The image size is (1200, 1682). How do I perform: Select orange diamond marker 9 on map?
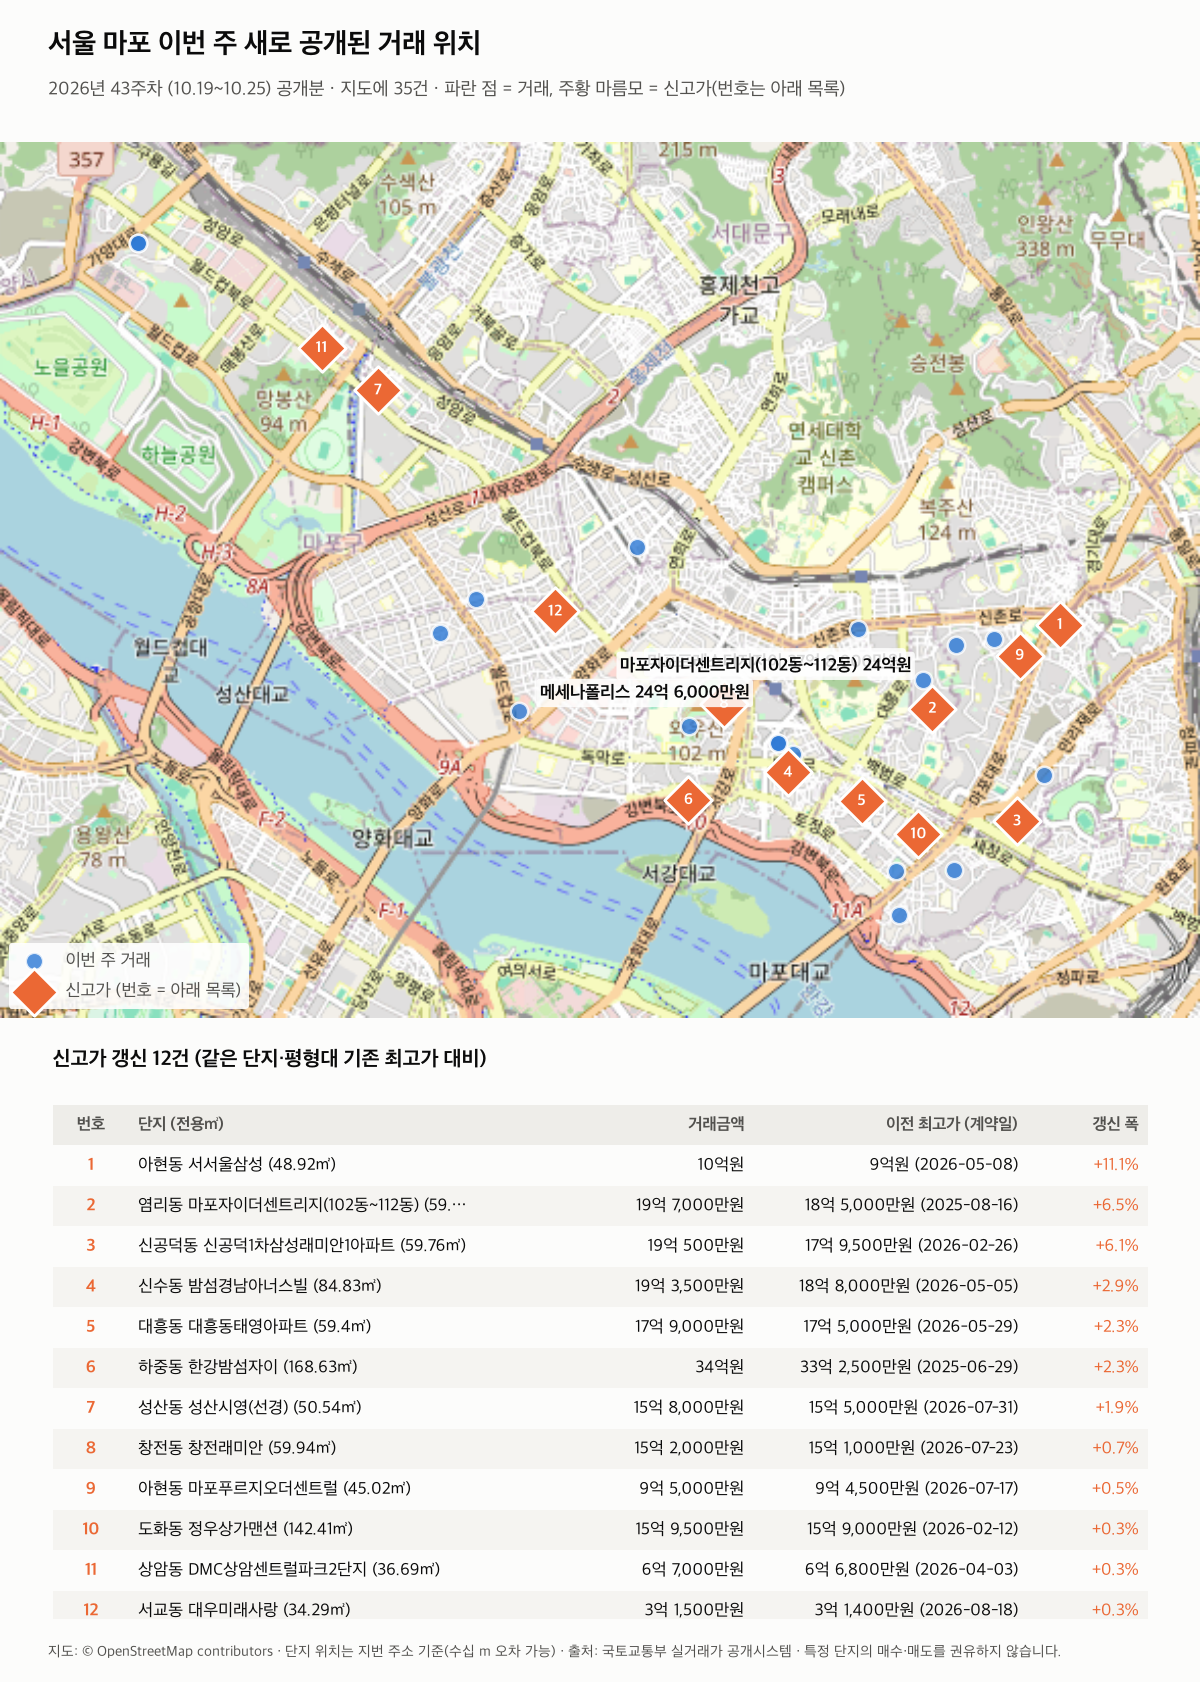click(1020, 655)
